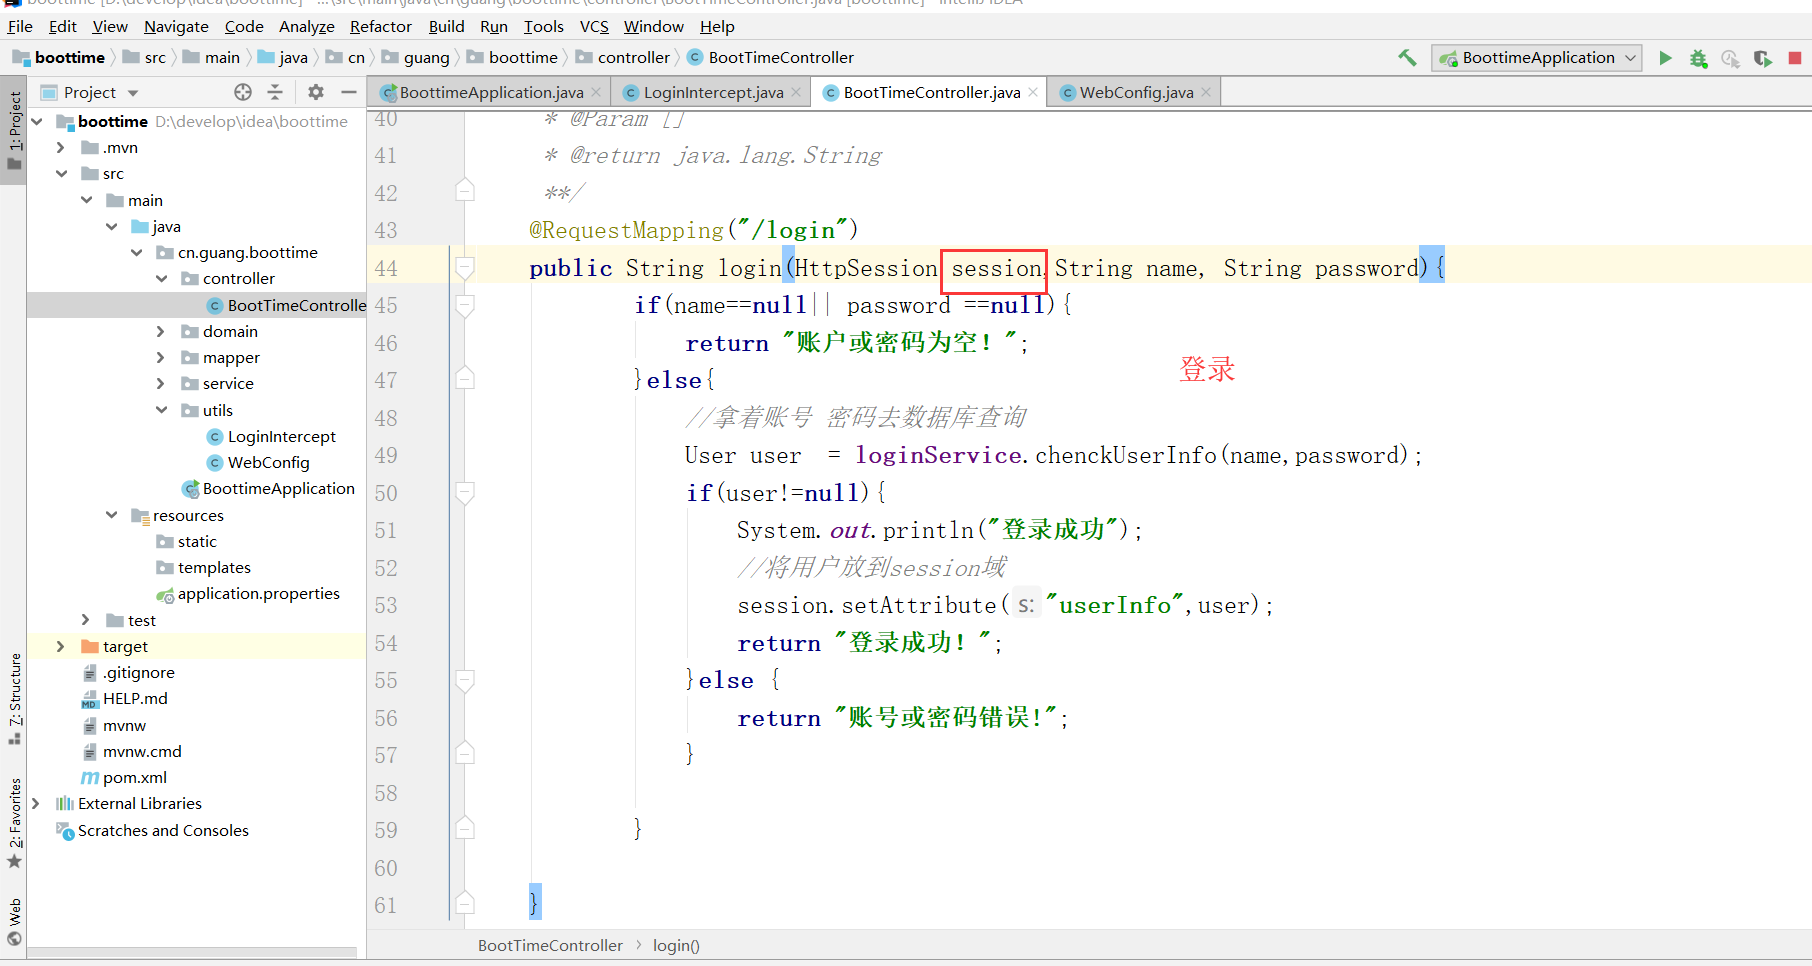Switch to WebConfig.java tab
The width and height of the screenshot is (1812, 966).
coord(1136,92)
